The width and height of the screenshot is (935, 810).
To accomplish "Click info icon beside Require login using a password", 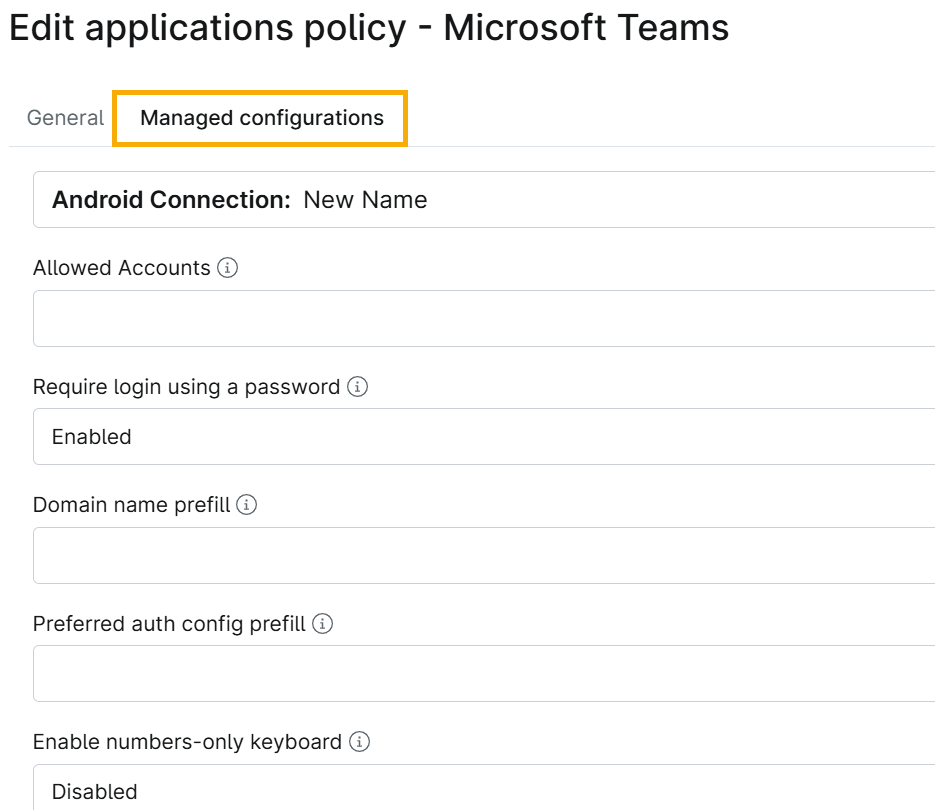I will tap(356, 387).
